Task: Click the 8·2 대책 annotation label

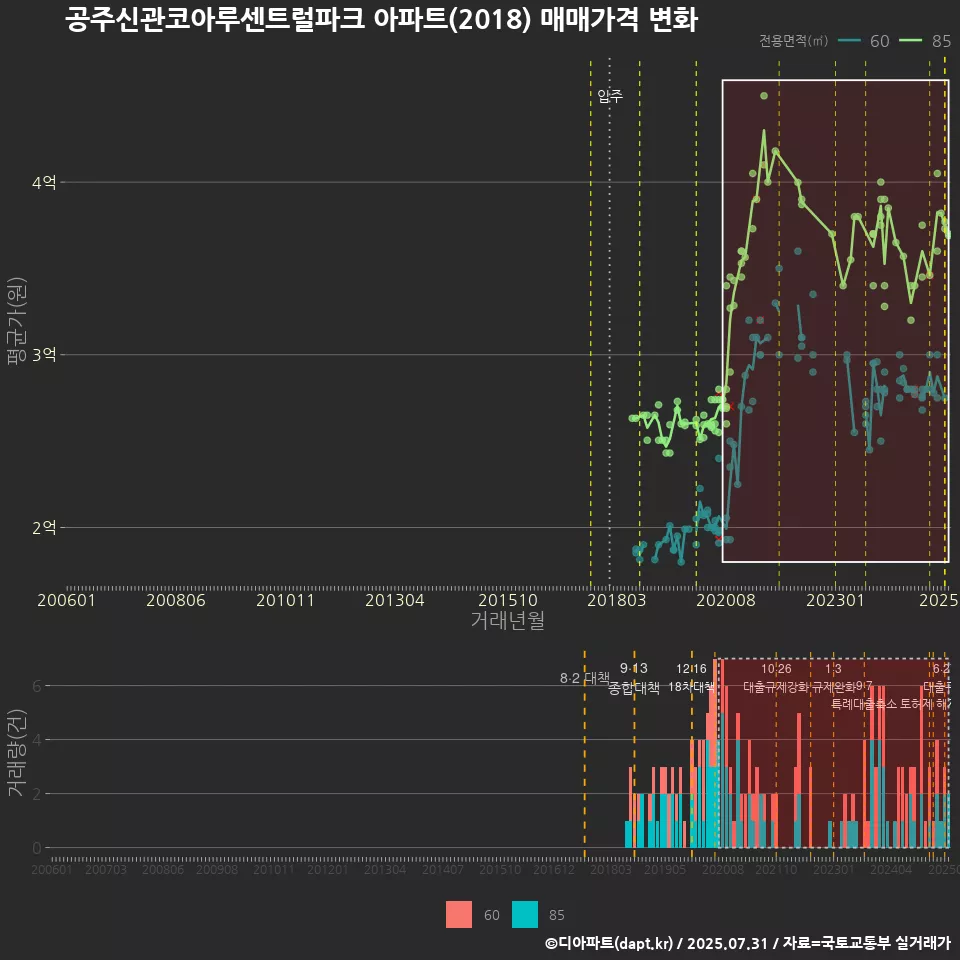Action: pyautogui.click(x=585, y=678)
